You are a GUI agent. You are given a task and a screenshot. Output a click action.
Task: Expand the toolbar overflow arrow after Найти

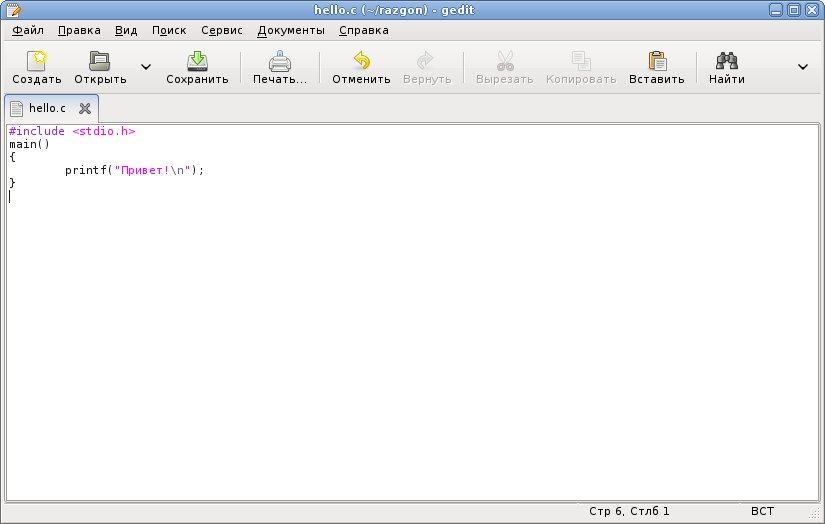click(x=803, y=67)
